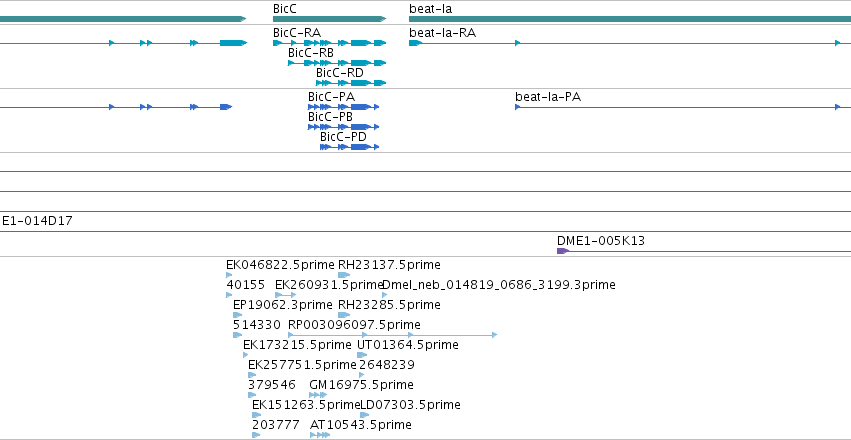This screenshot has height=440, width=851.
Task: Click the BicC-RB transcript label
Action: pyautogui.click(x=310, y=53)
